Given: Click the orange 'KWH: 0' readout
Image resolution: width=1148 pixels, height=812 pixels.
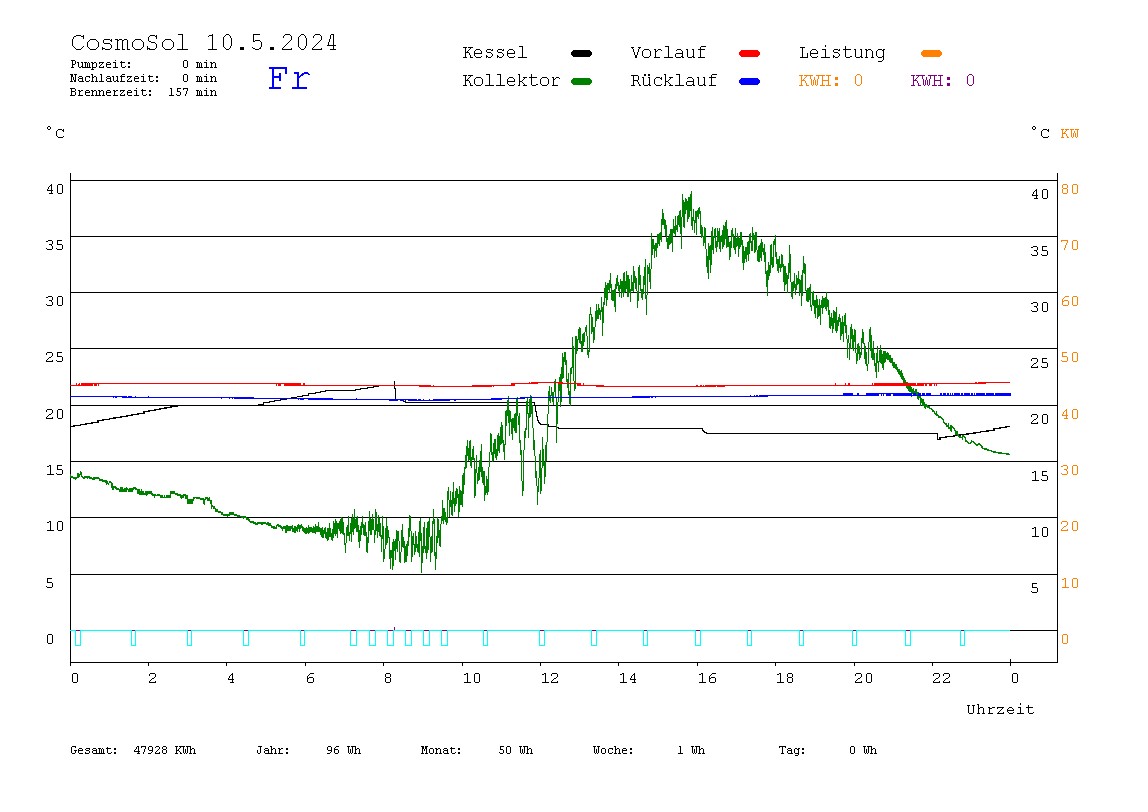Looking at the screenshot, I should coord(830,81).
